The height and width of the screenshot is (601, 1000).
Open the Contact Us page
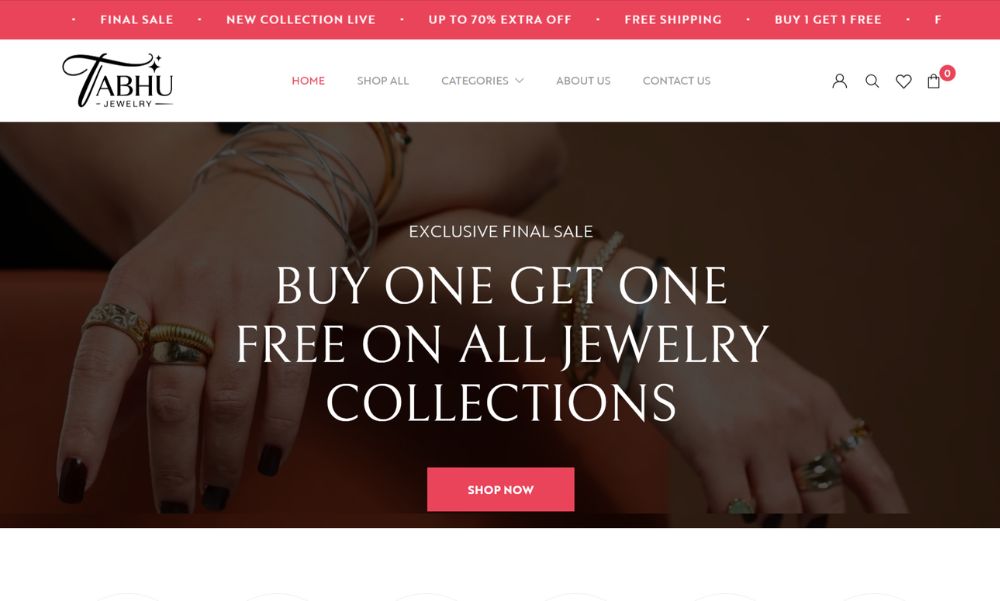point(677,80)
